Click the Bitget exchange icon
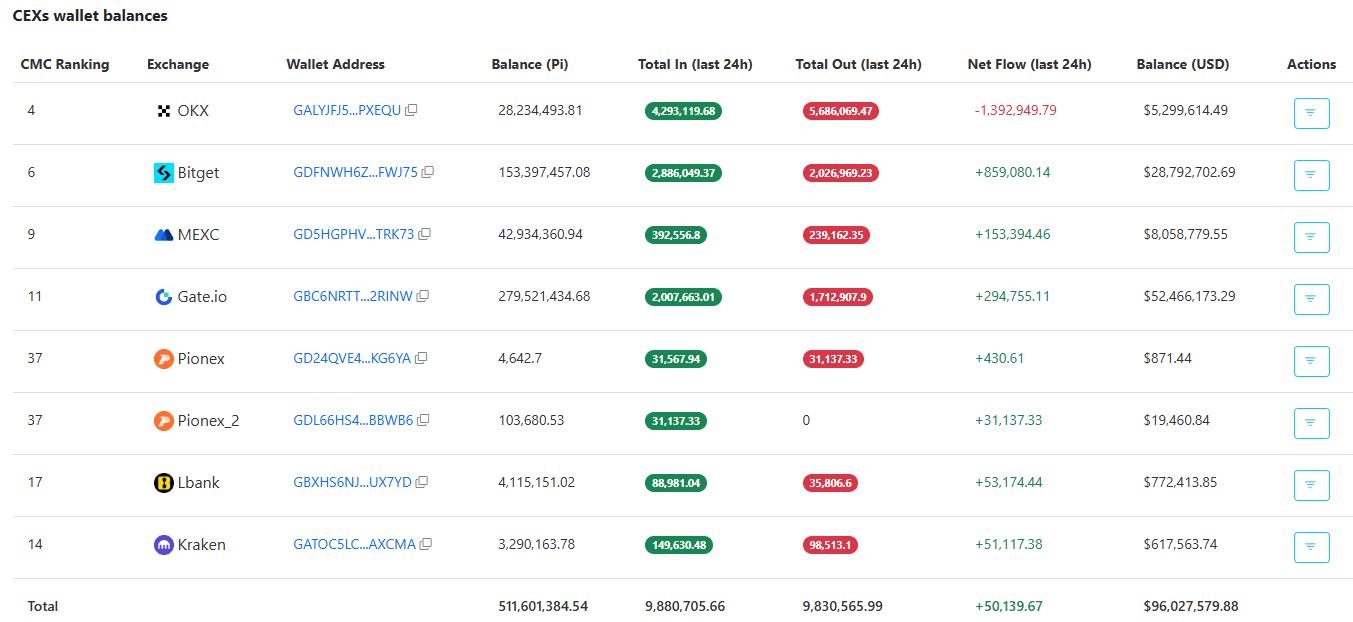This screenshot has width=1353, height=622. (x=162, y=172)
